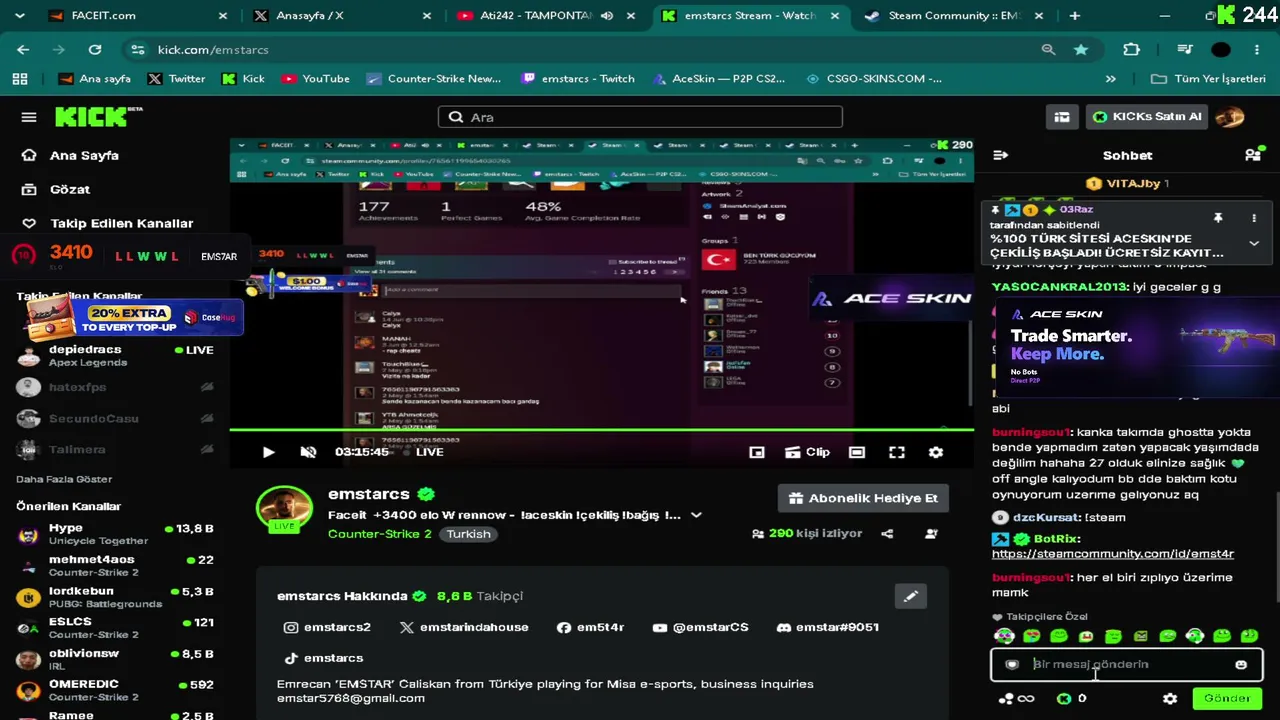Open Gözat in sidebar
1280x720 pixels.
[69, 189]
